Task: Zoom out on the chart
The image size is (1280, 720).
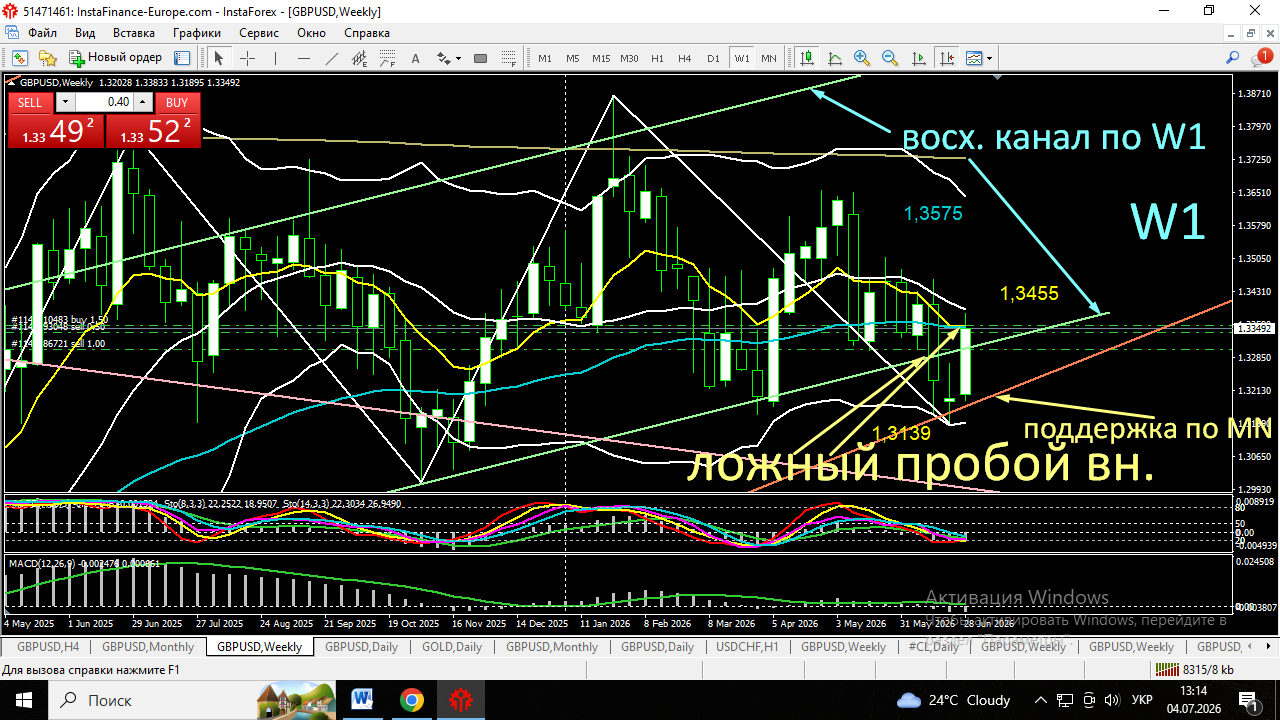Action: (890, 58)
